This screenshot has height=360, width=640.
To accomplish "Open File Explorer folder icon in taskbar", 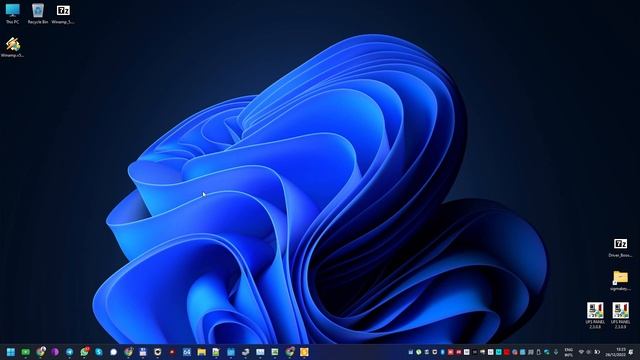I will tap(202, 352).
